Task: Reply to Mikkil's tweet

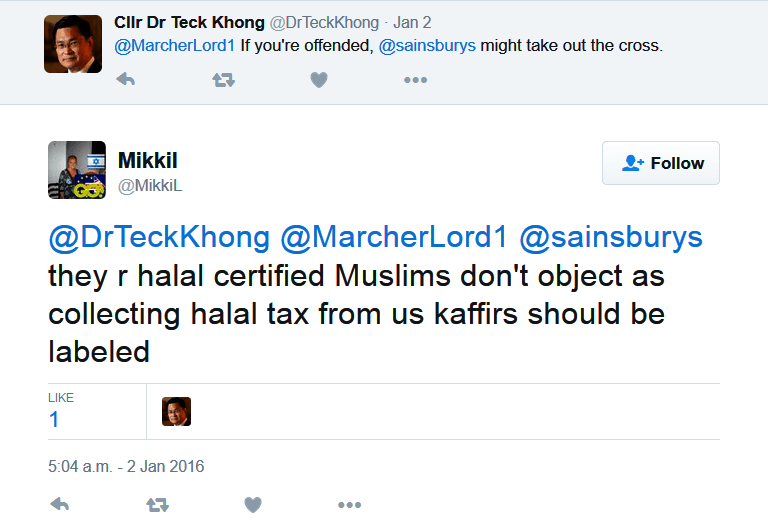Action: click(60, 505)
